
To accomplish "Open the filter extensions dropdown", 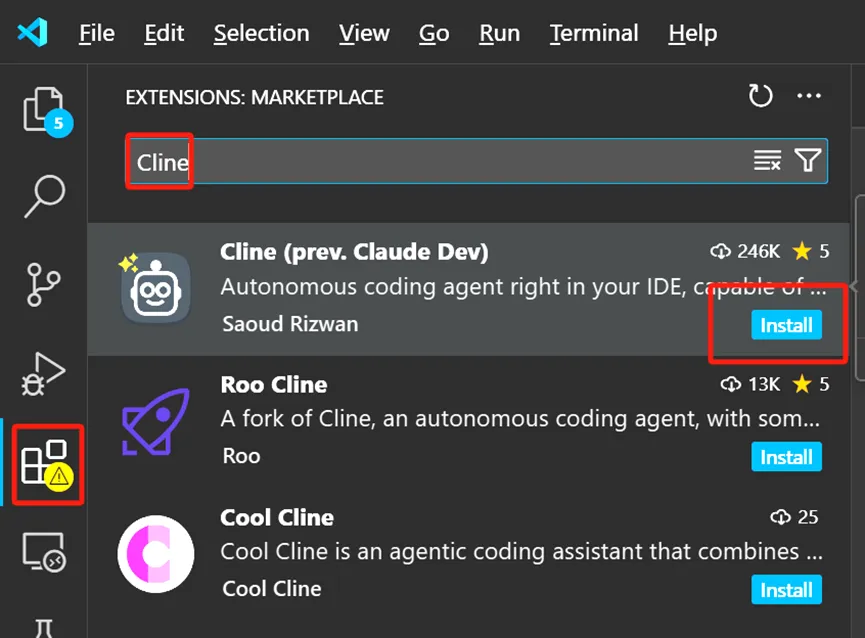I will pos(808,160).
